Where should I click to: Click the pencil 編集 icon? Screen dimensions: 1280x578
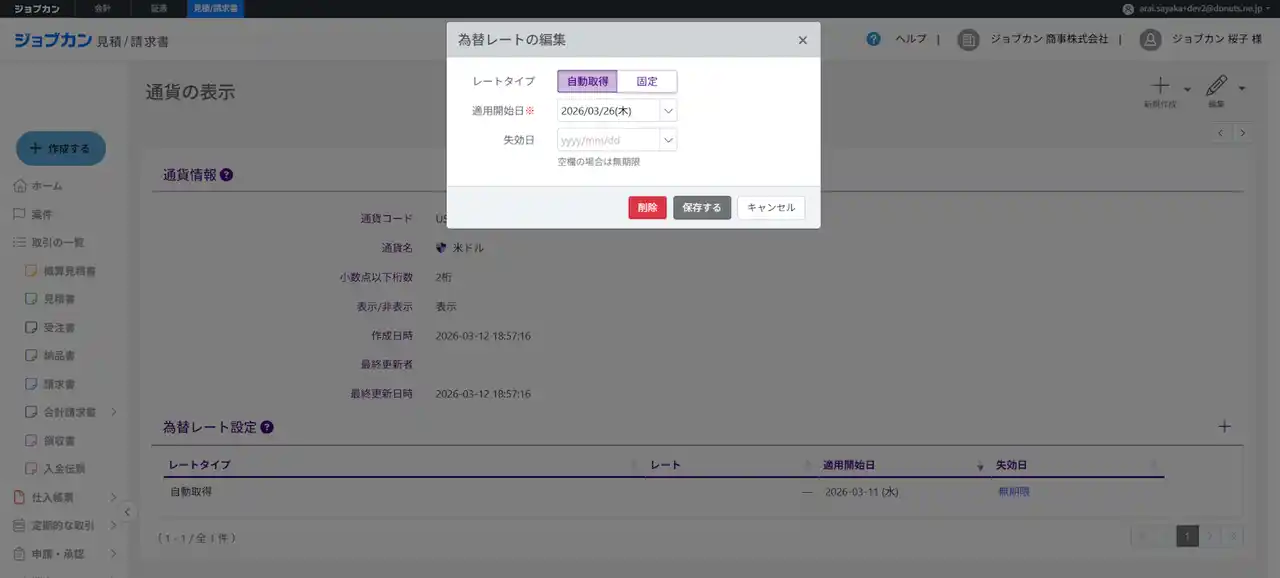(x=1216, y=87)
